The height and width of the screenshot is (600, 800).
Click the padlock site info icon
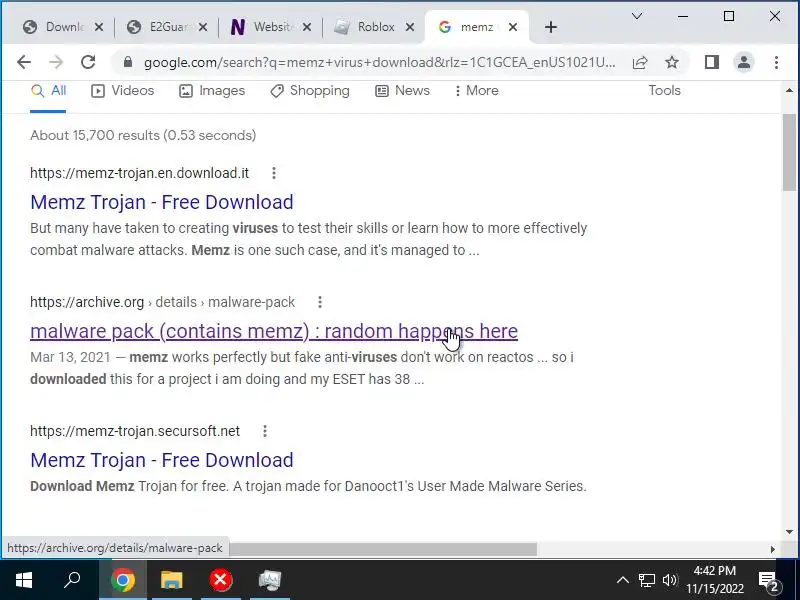click(128, 62)
